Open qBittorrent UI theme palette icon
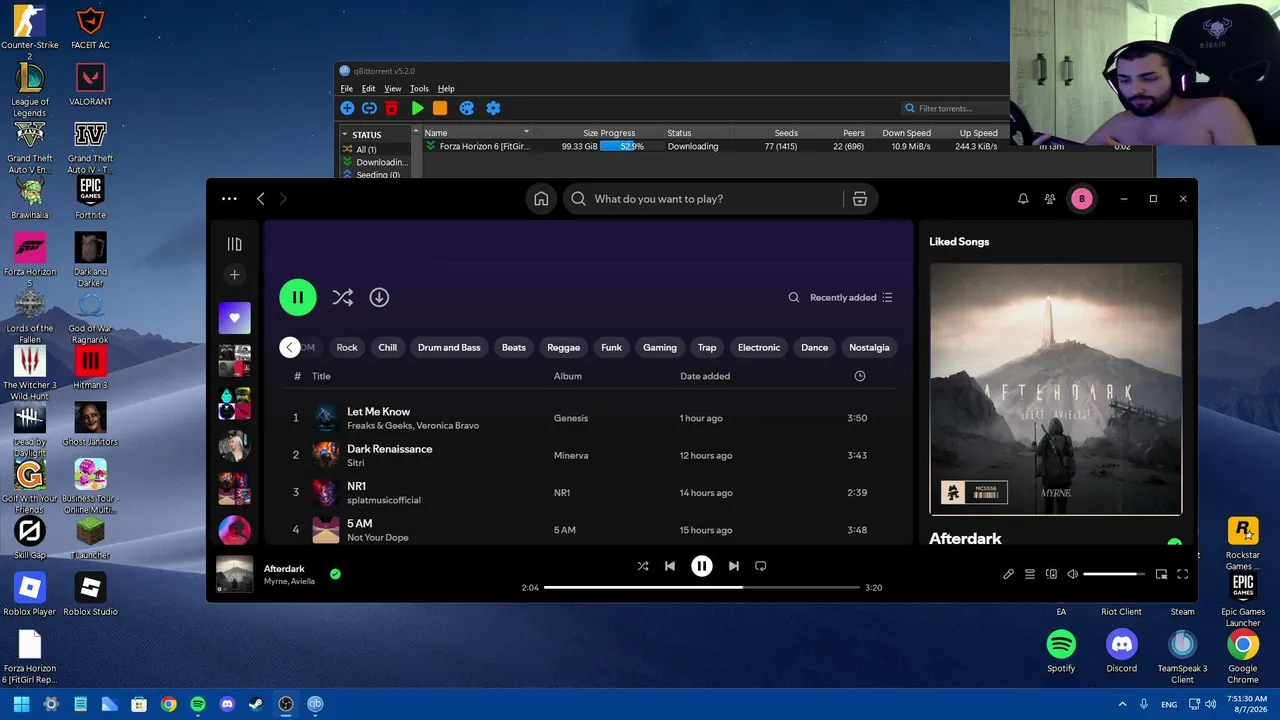 click(x=466, y=108)
